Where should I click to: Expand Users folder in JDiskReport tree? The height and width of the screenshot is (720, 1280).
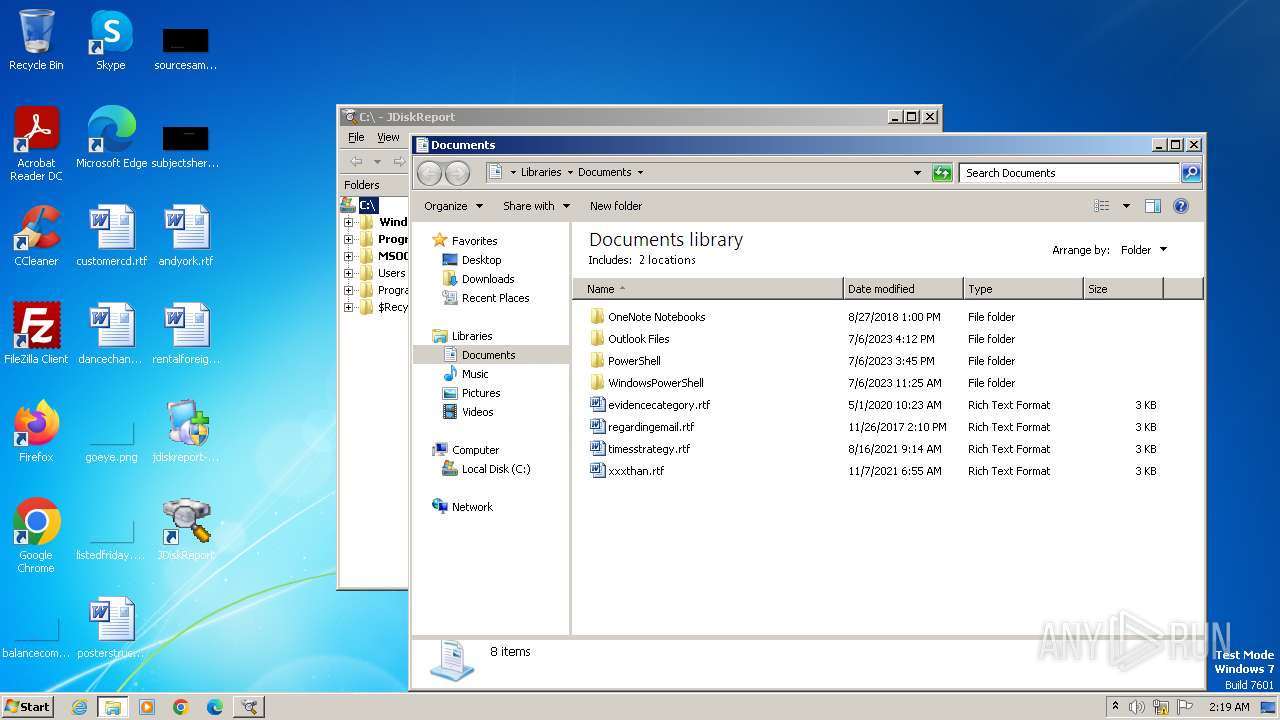(348, 273)
